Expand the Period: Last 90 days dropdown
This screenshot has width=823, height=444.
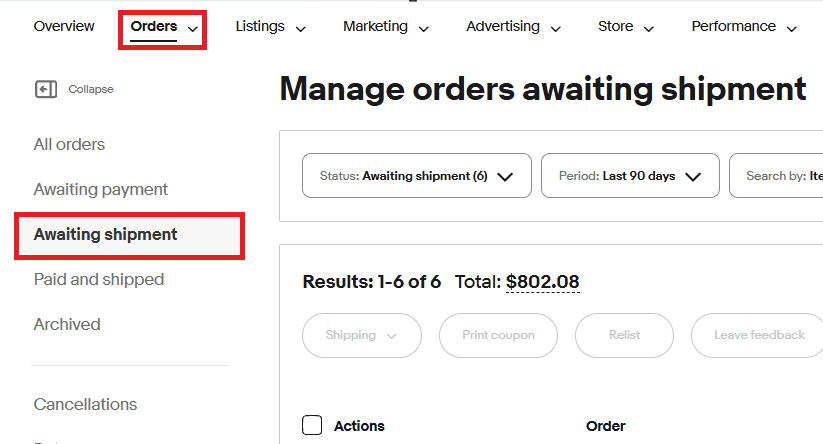[630, 176]
